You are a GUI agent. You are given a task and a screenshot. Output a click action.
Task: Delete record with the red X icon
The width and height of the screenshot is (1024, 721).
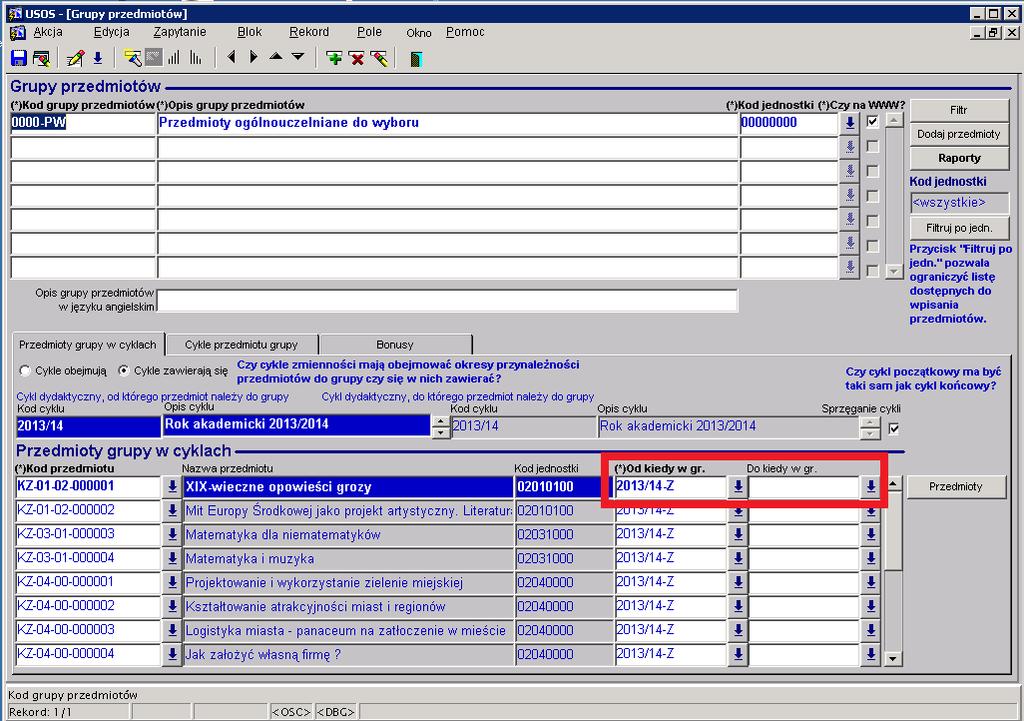click(x=357, y=59)
